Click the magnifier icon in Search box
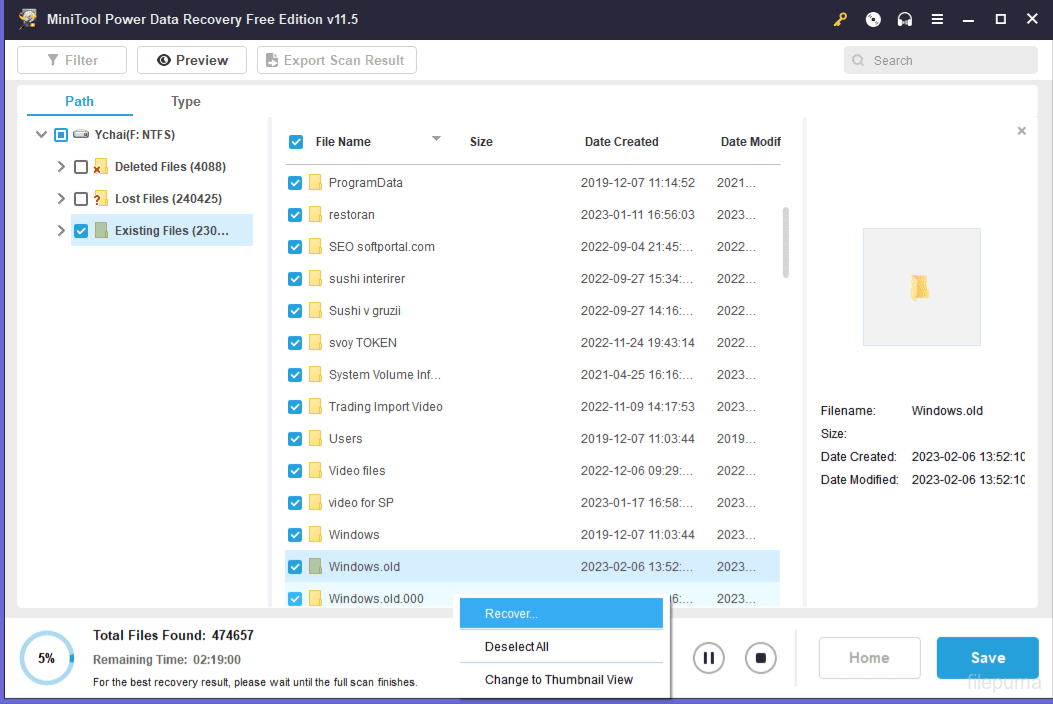 click(858, 60)
